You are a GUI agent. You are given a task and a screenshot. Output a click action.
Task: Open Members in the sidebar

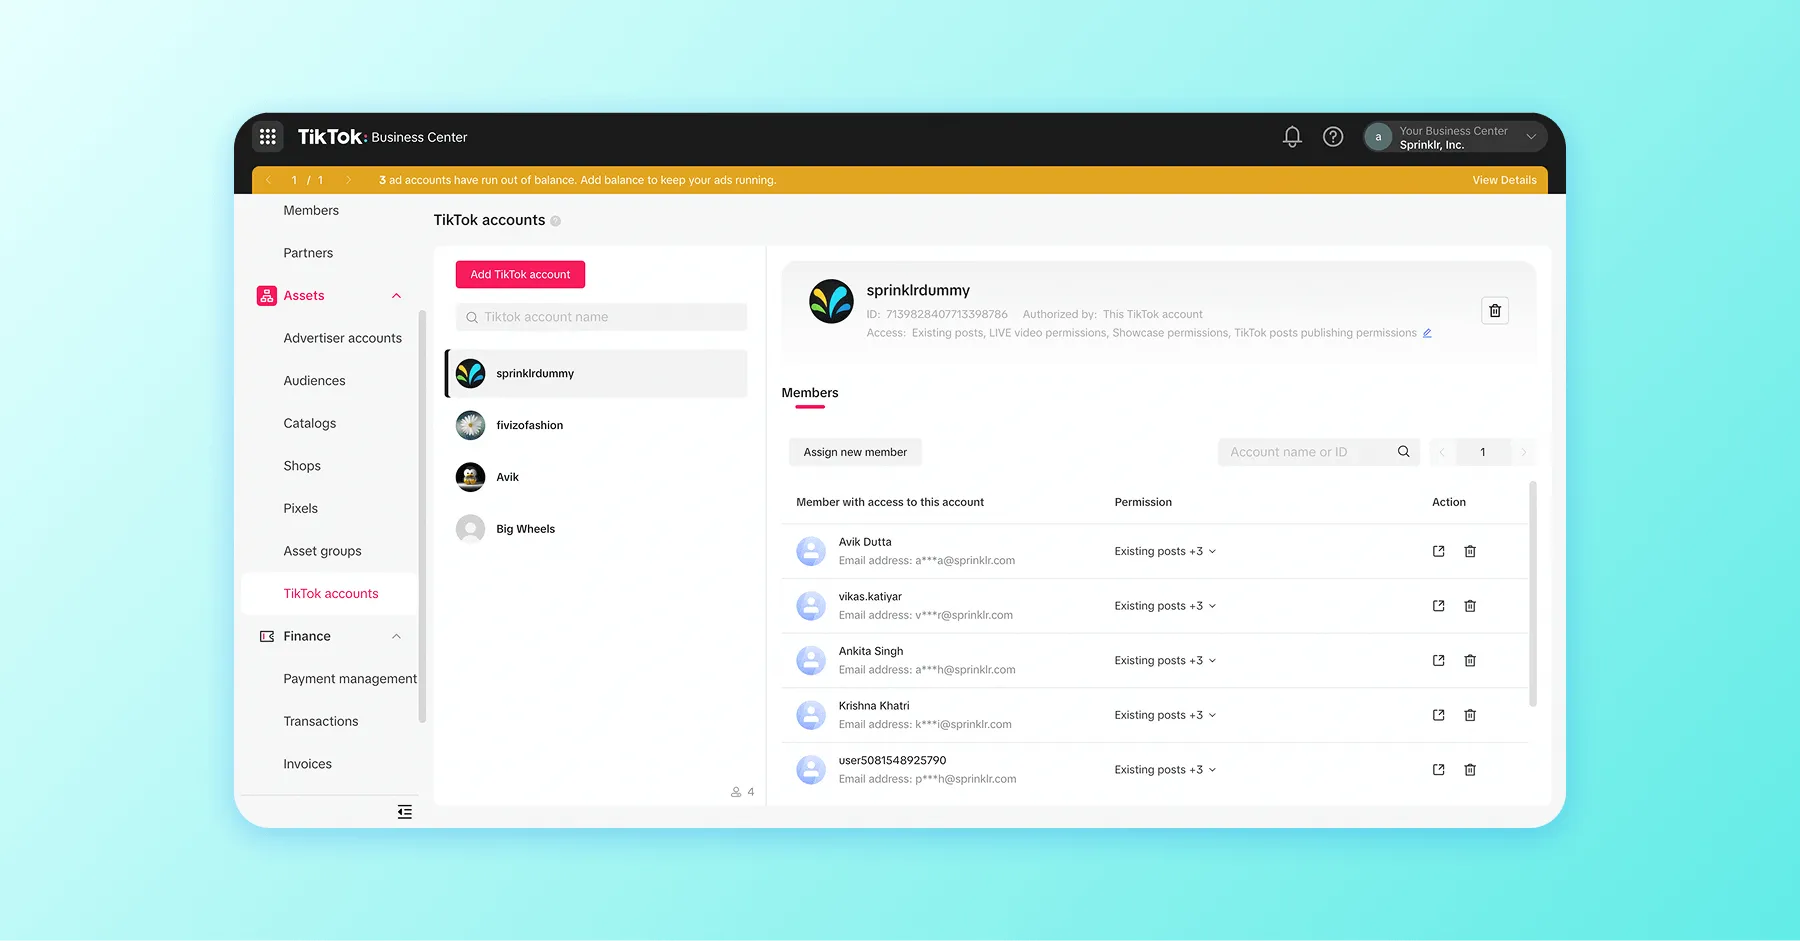311,210
